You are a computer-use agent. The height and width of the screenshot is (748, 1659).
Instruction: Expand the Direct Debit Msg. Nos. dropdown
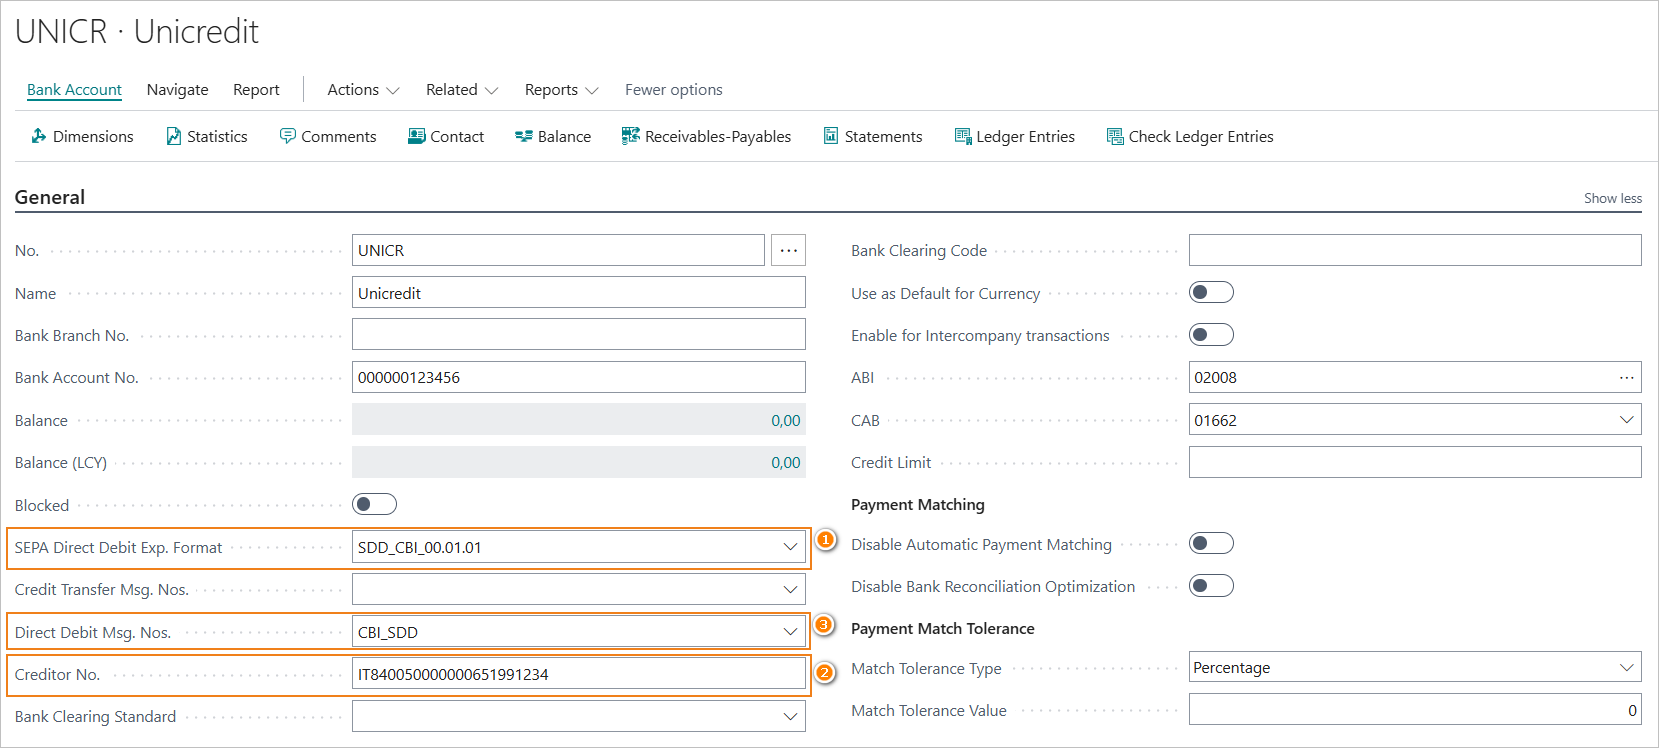click(x=790, y=632)
